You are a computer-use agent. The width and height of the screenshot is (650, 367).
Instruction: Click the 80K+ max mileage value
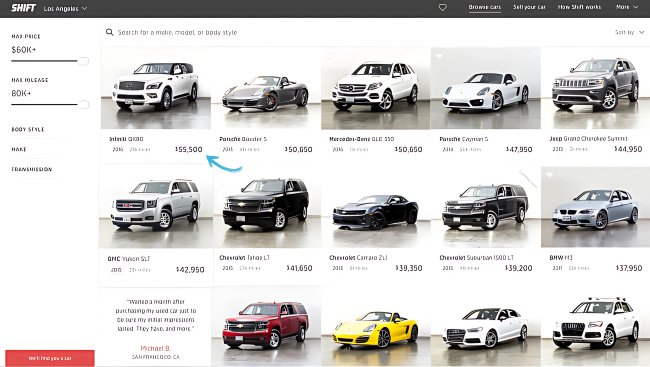(21, 93)
